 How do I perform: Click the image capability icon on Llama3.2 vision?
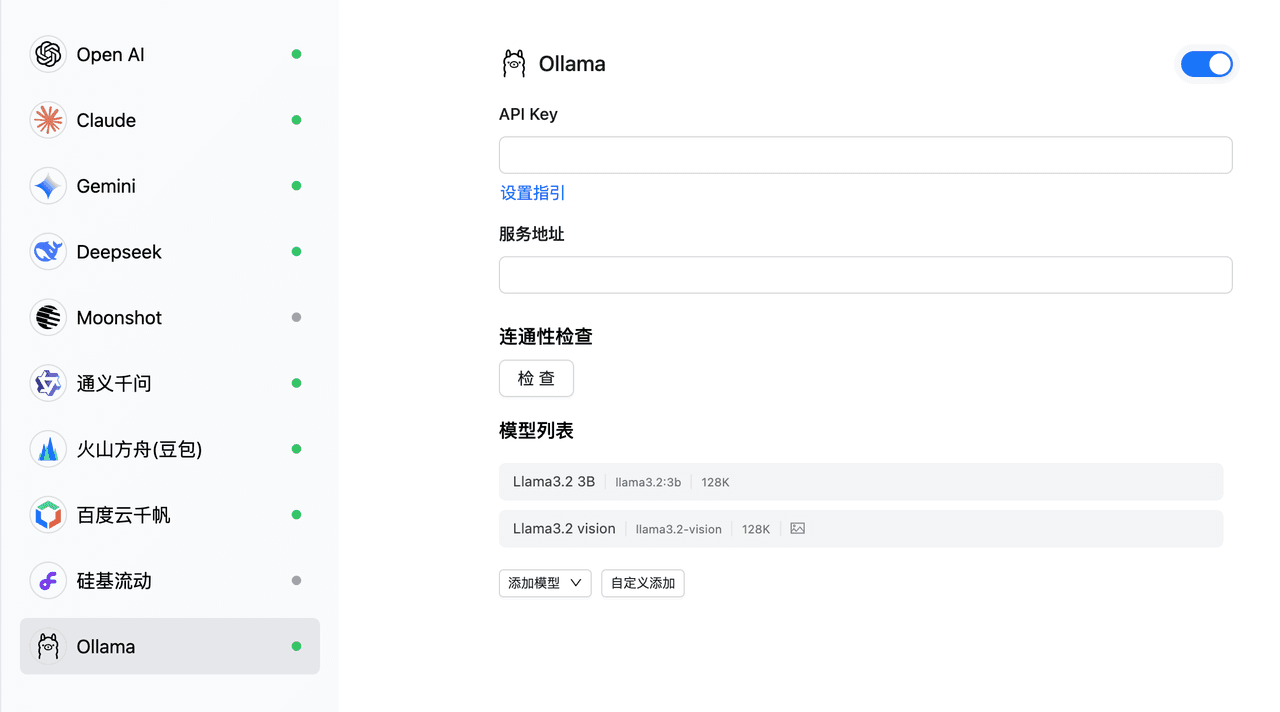click(x=797, y=528)
